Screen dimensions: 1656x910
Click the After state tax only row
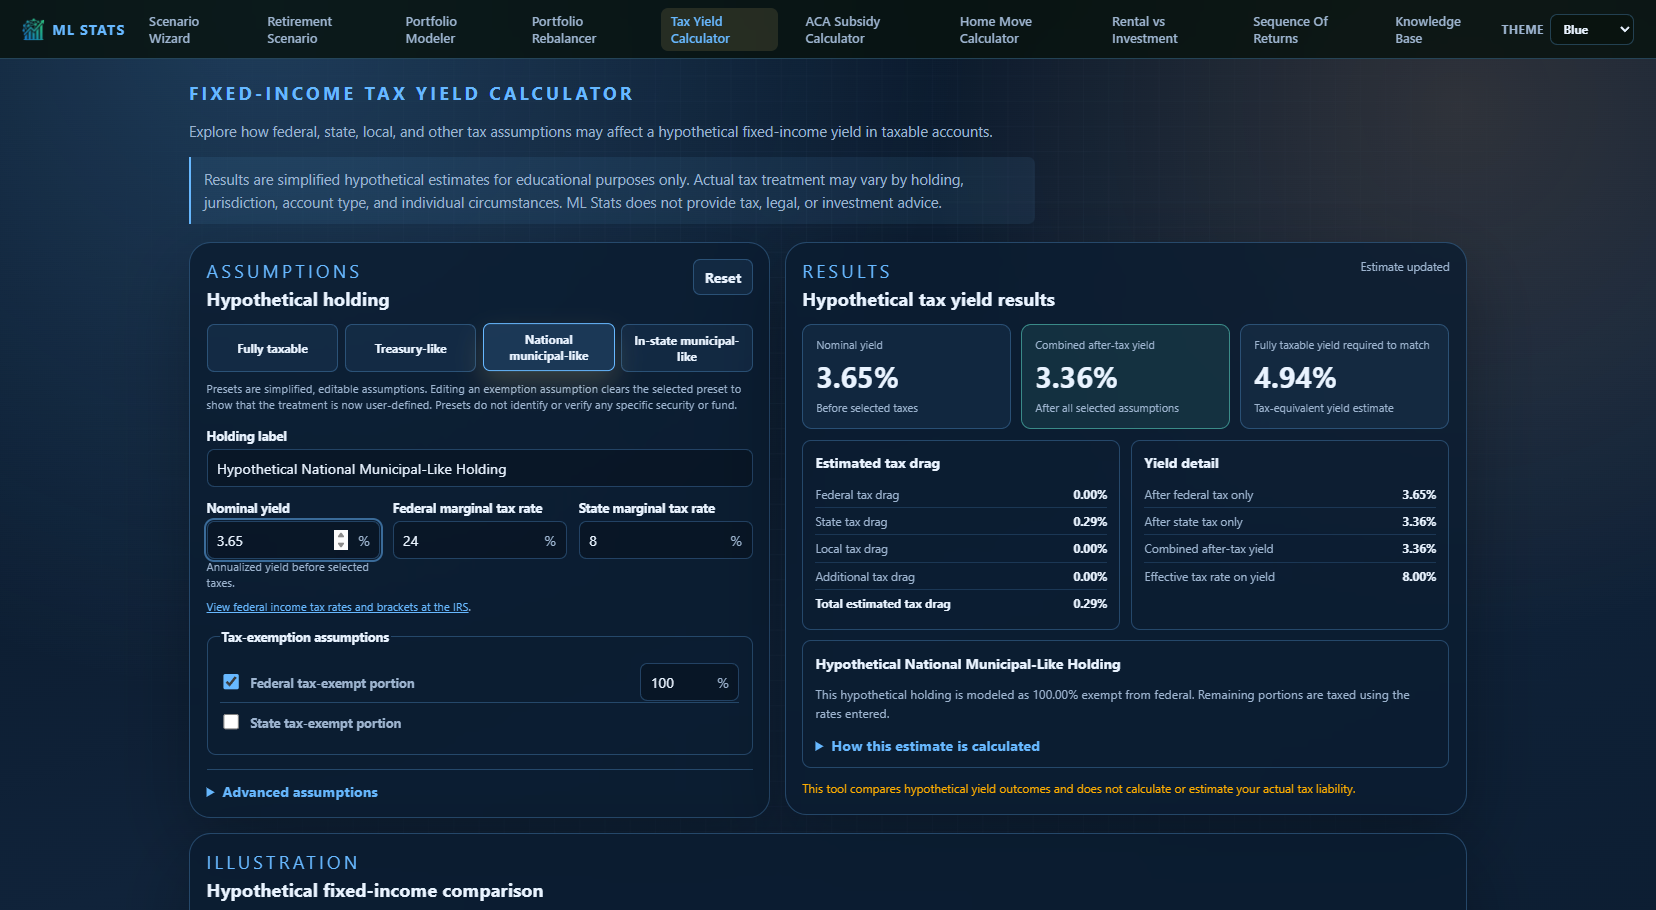pos(1290,522)
